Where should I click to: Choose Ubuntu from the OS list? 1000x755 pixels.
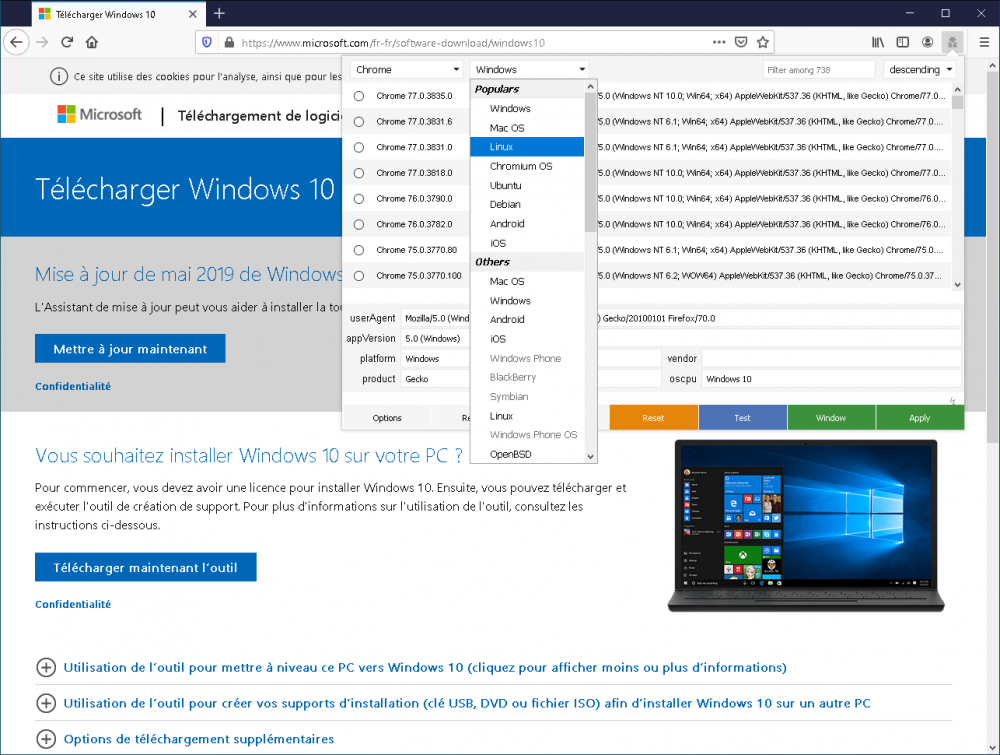click(527, 185)
